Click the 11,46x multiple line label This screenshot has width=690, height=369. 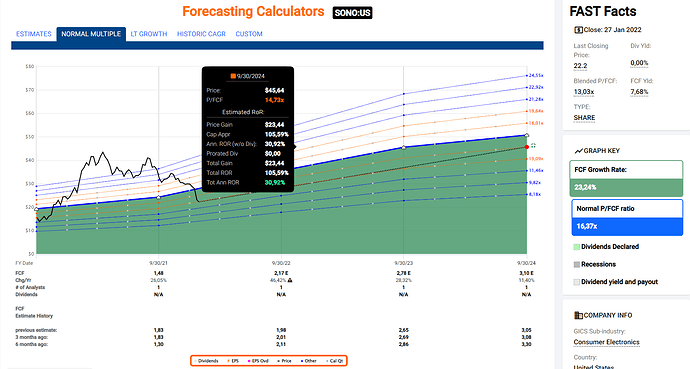tap(536, 171)
